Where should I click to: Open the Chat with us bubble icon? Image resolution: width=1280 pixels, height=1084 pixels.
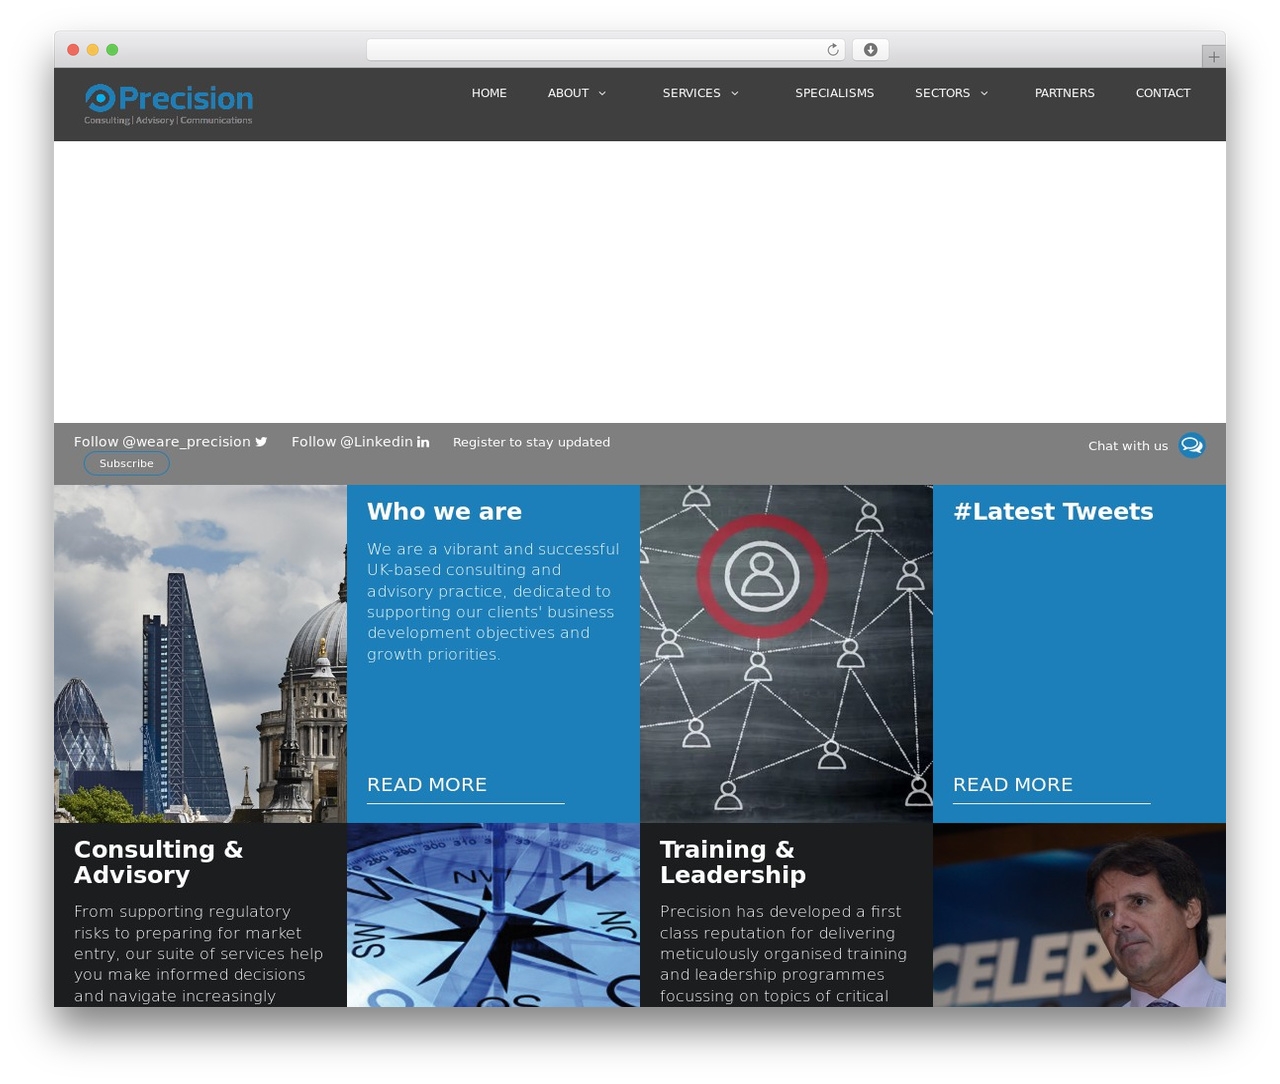click(1191, 445)
